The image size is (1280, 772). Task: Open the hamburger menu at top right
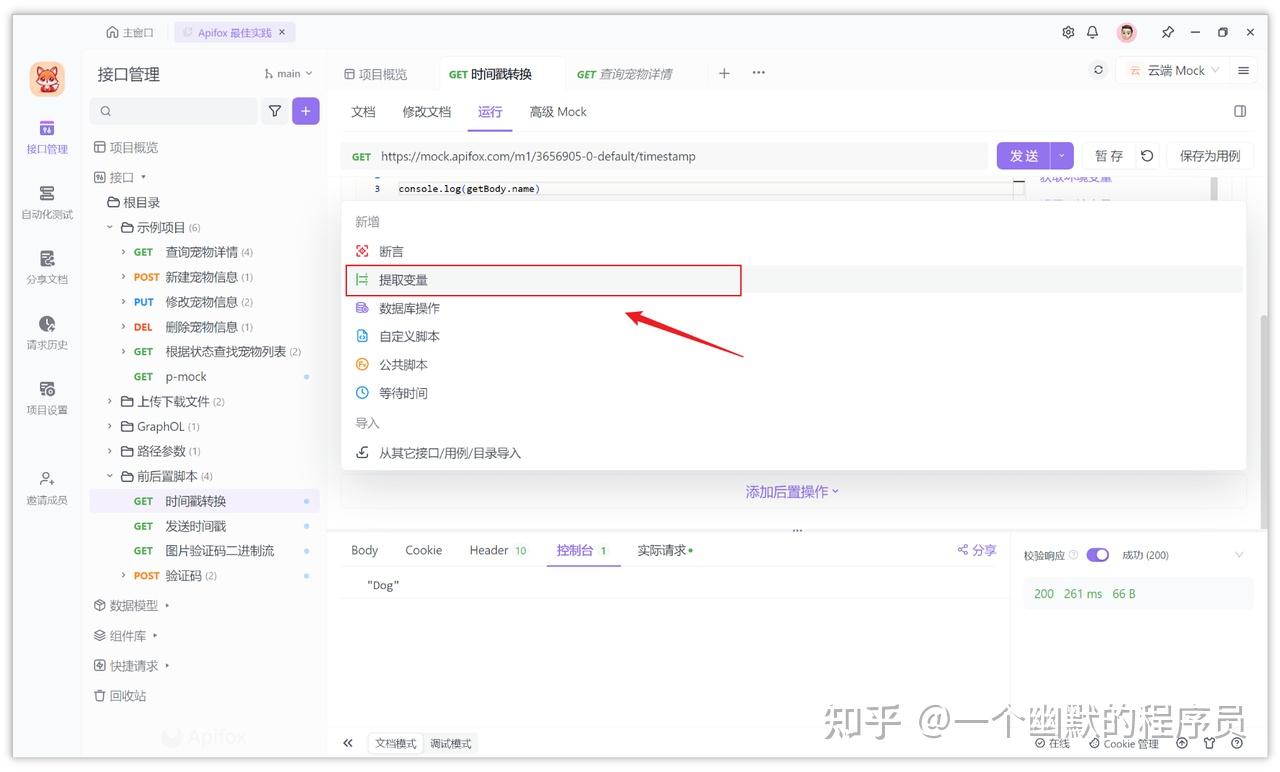[1244, 71]
